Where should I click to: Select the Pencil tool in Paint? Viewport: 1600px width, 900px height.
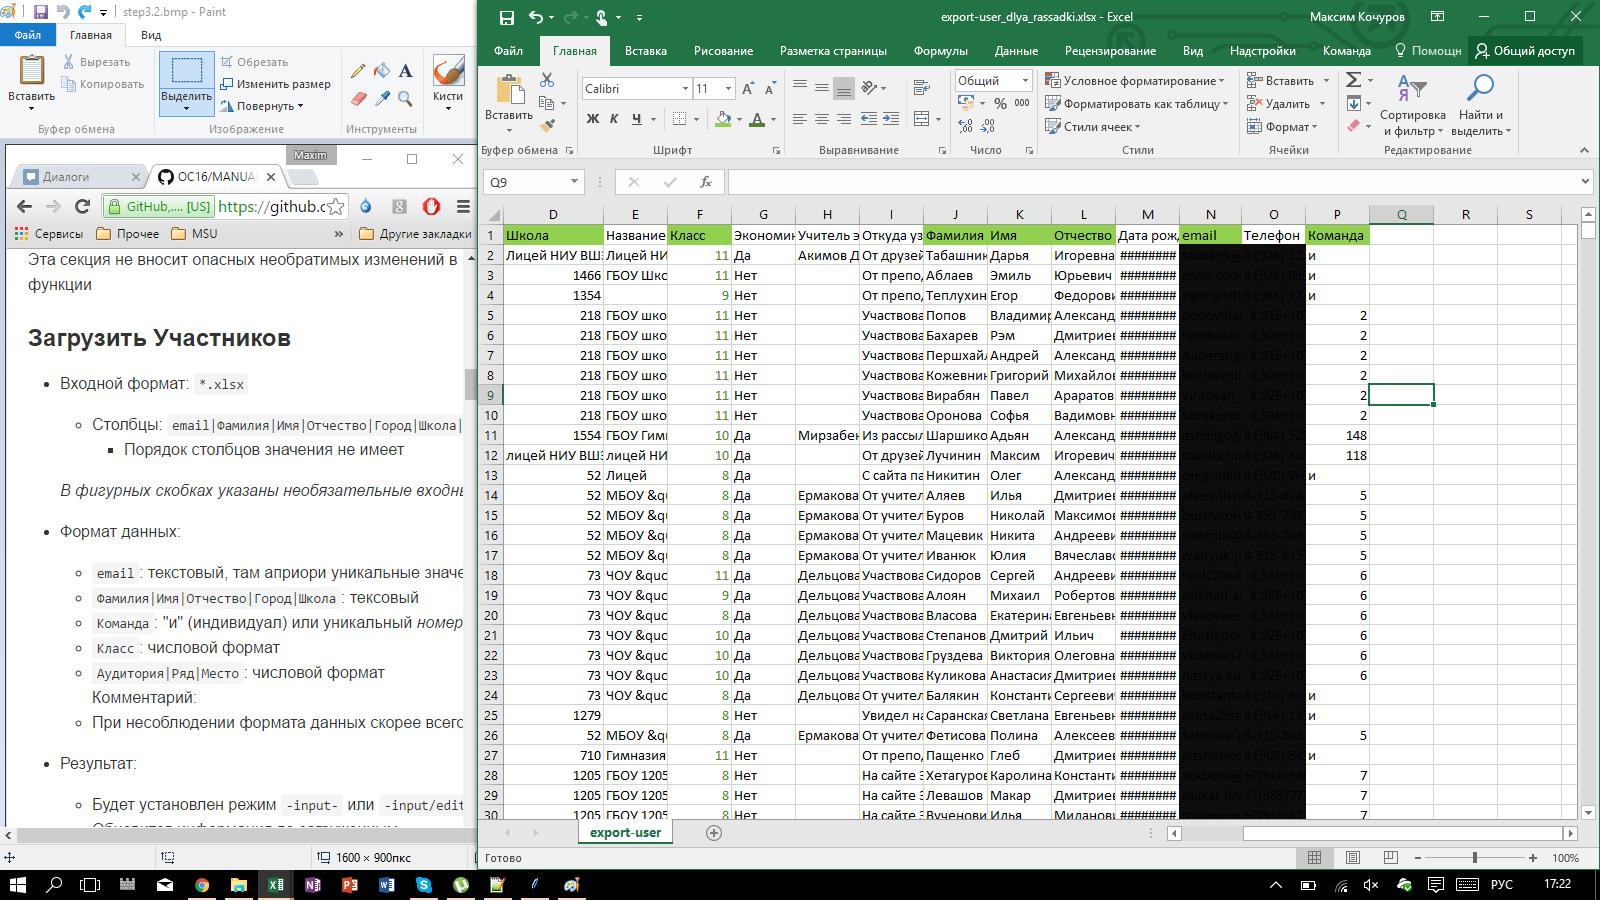coord(358,71)
